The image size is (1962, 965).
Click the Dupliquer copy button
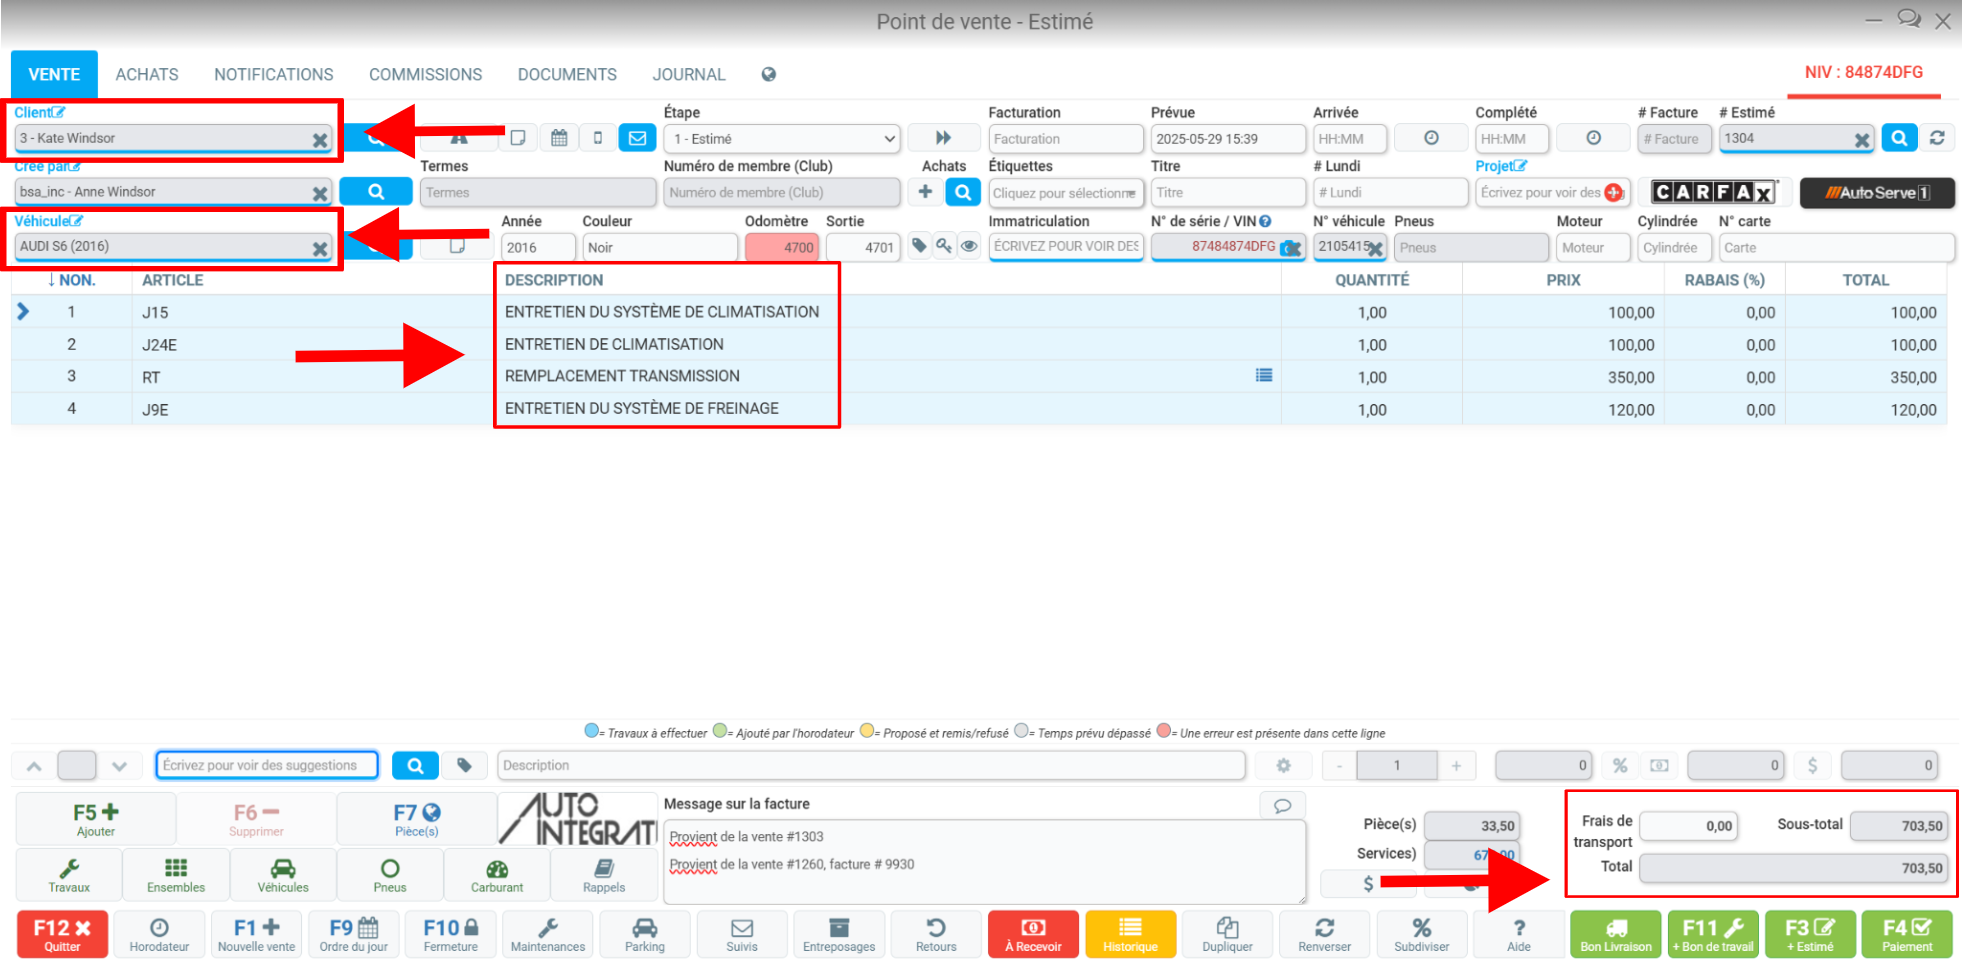[1227, 935]
